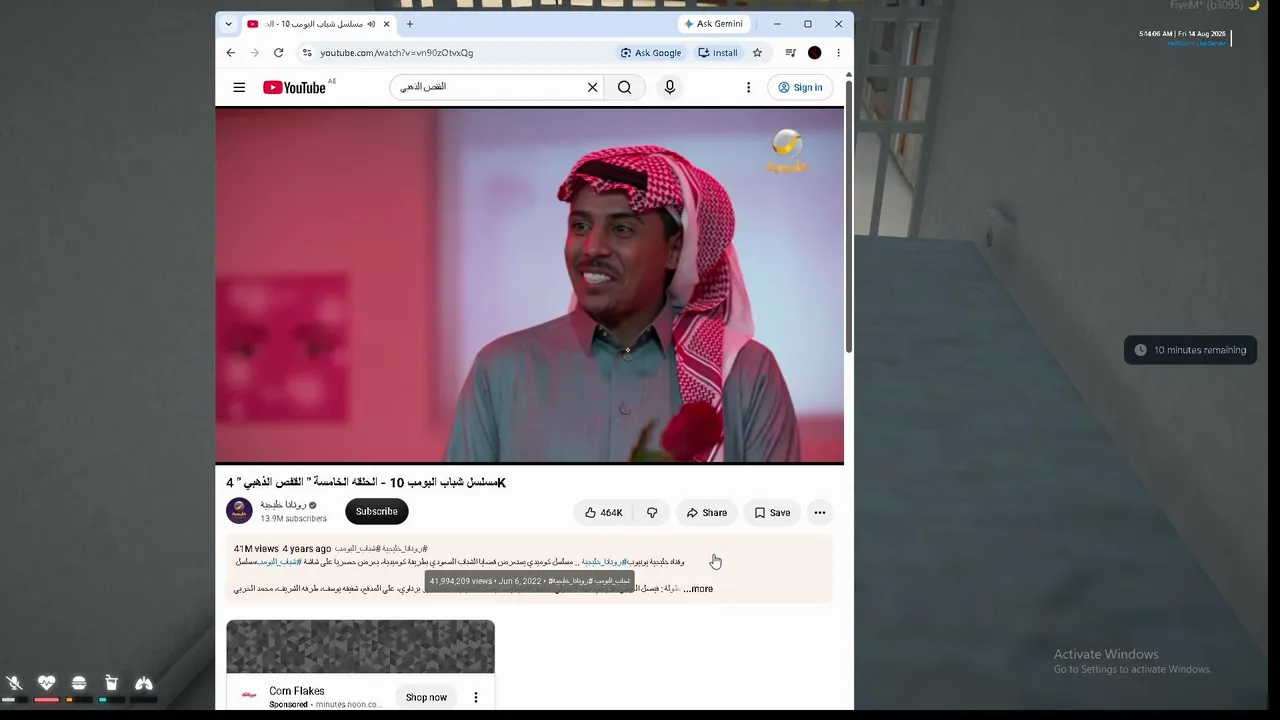This screenshot has height=720, width=1280.
Task: View site information icon in address bar
Action: [307, 53]
